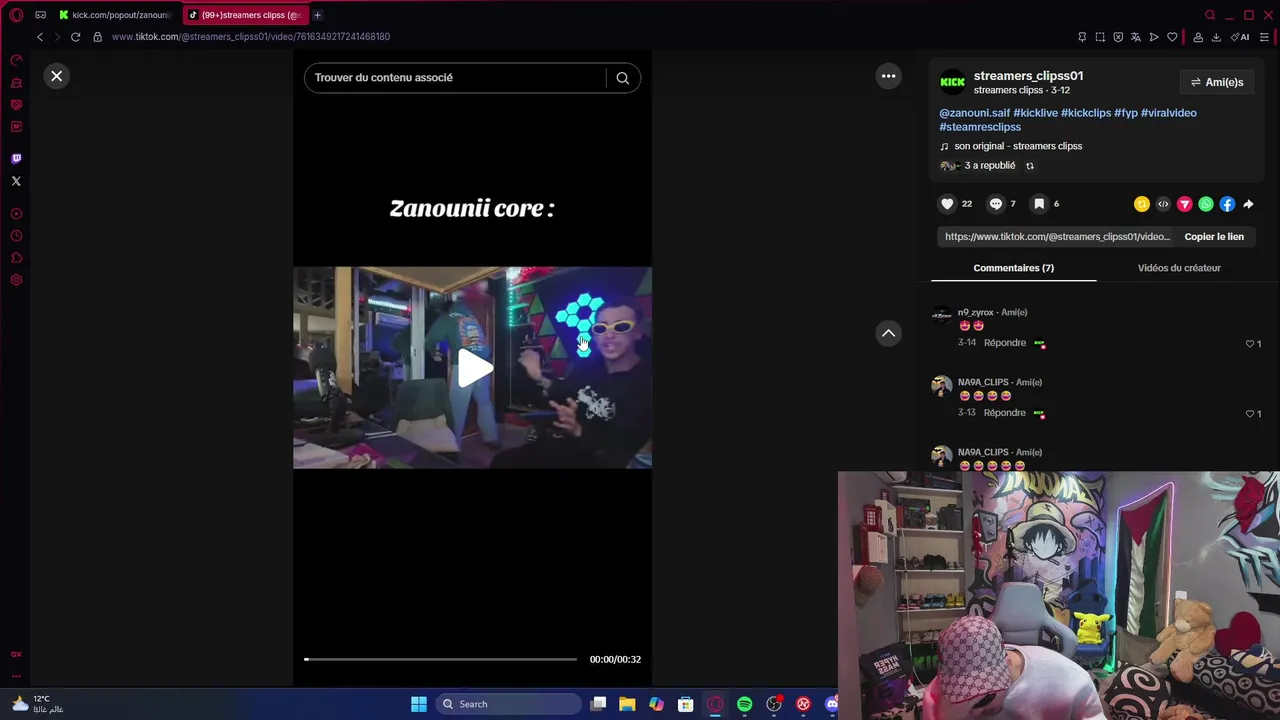Open the three-dots video options menu
This screenshot has height=720, width=1280.
pos(888,76)
